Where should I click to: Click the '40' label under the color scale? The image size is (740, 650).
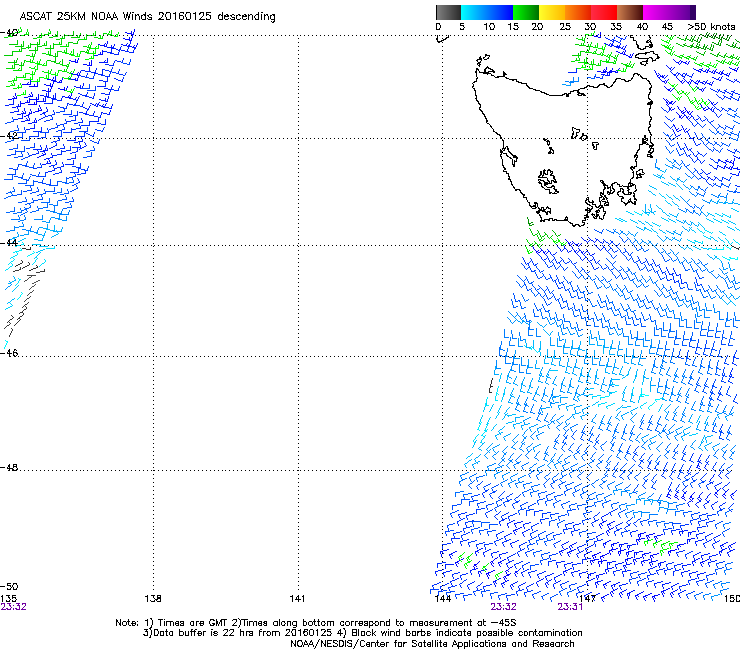point(642,27)
